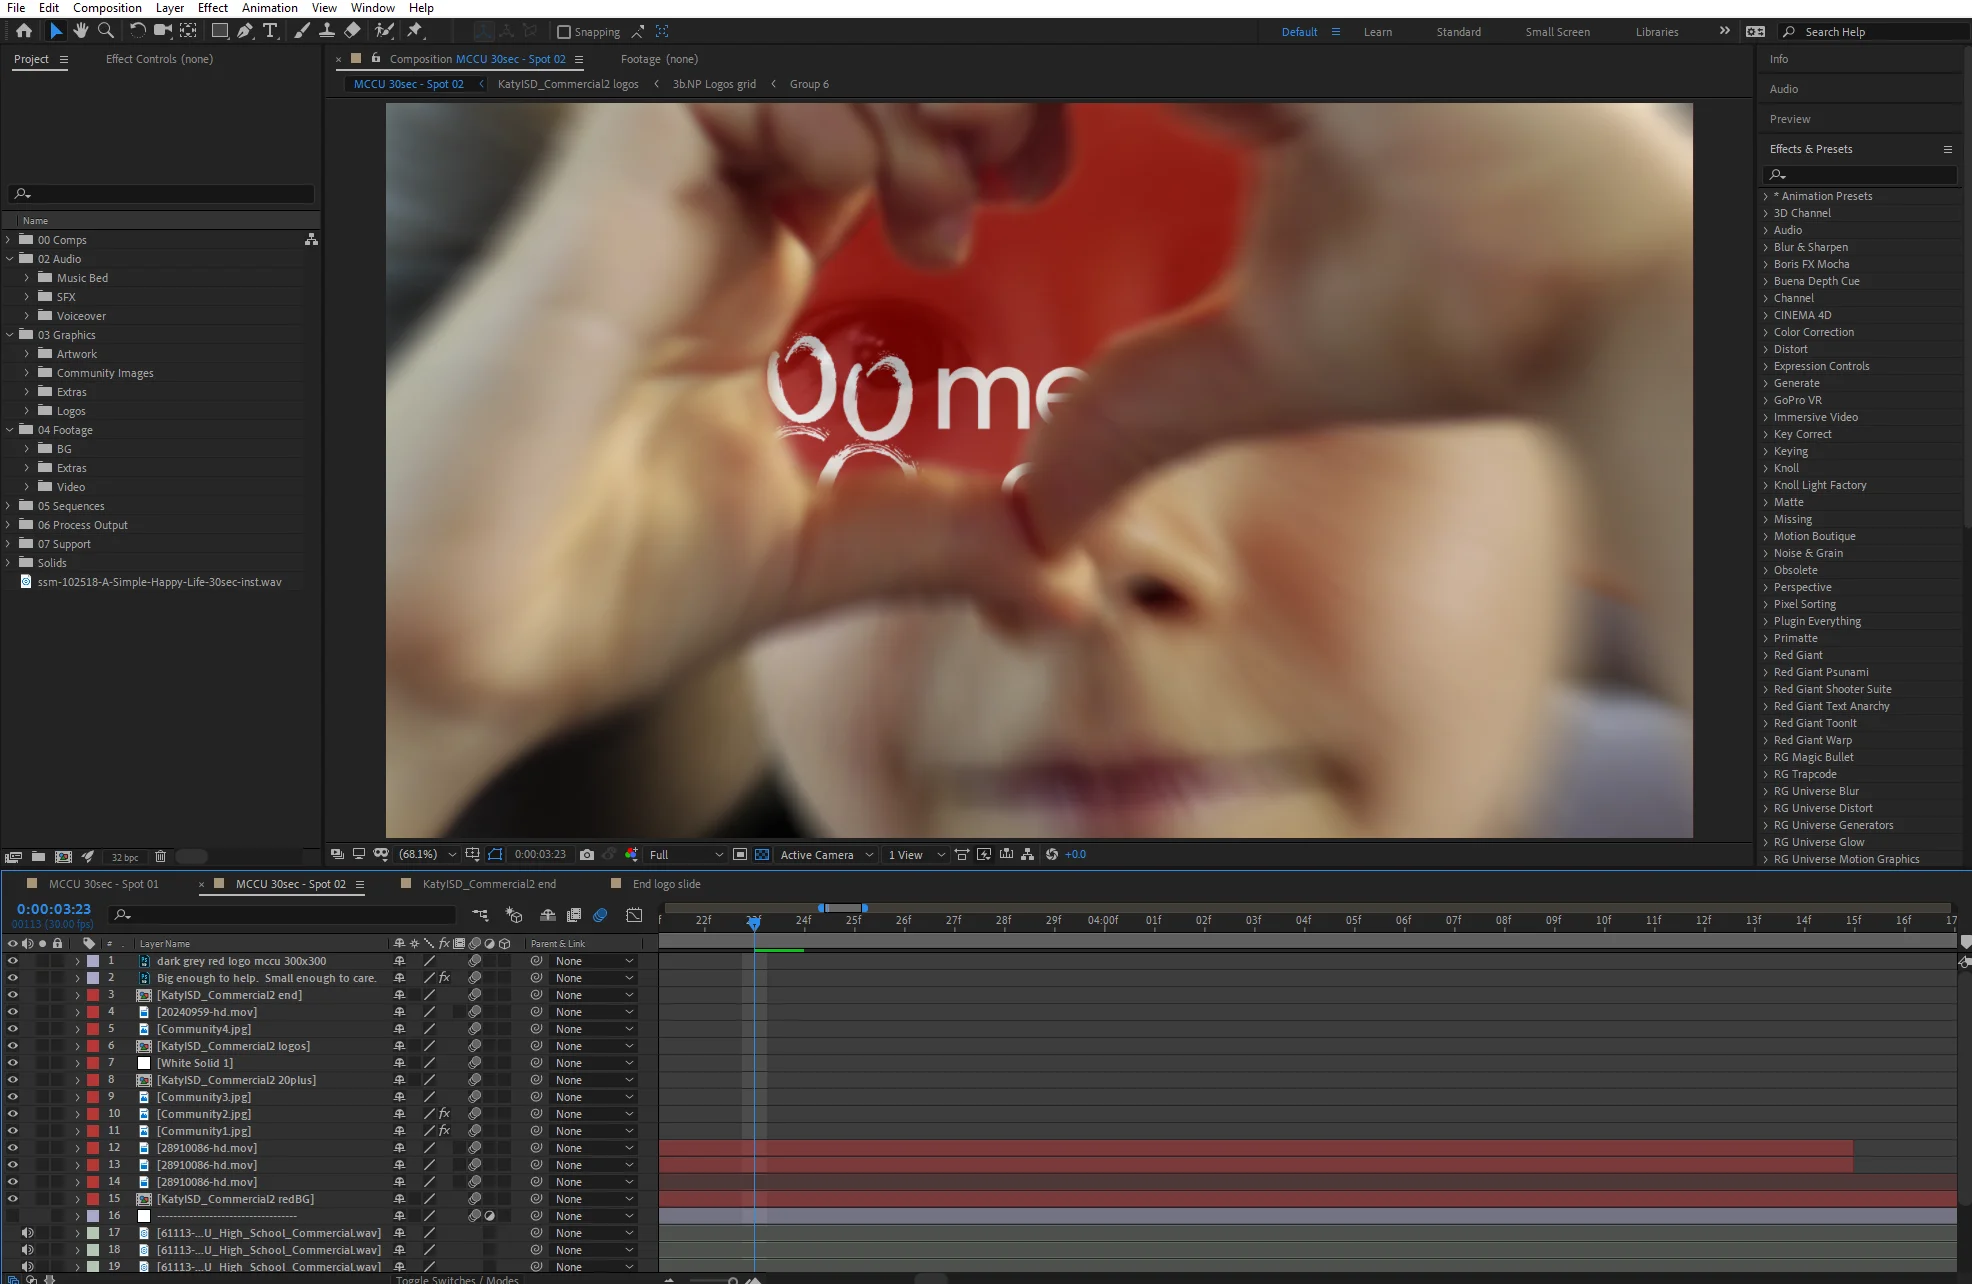Screen dimensions: 1972x1284
Task: Select the Selection (arrow) tool
Action: [x=56, y=31]
